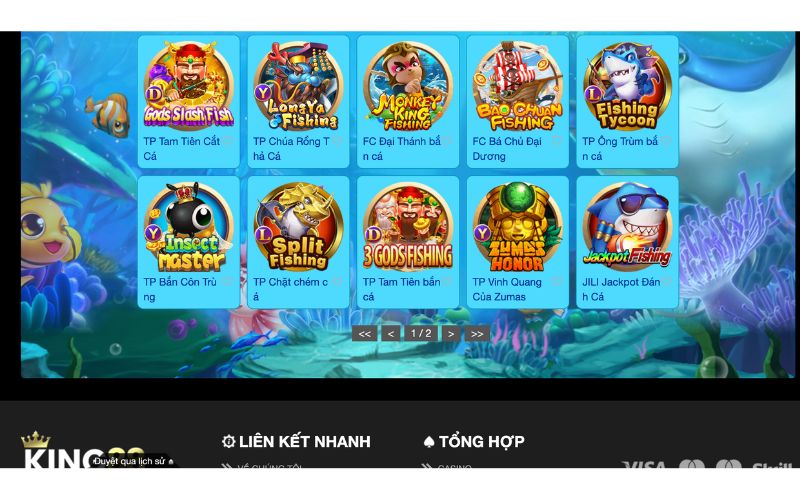
Task: Open the Split Fishing game icon
Action: 298,226
